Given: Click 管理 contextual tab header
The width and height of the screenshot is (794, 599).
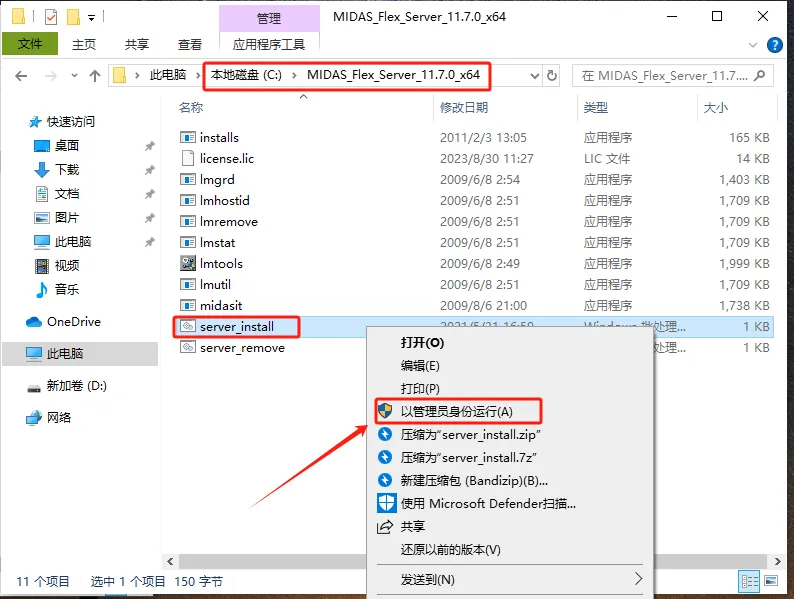Looking at the screenshot, I should pyautogui.click(x=269, y=18).
